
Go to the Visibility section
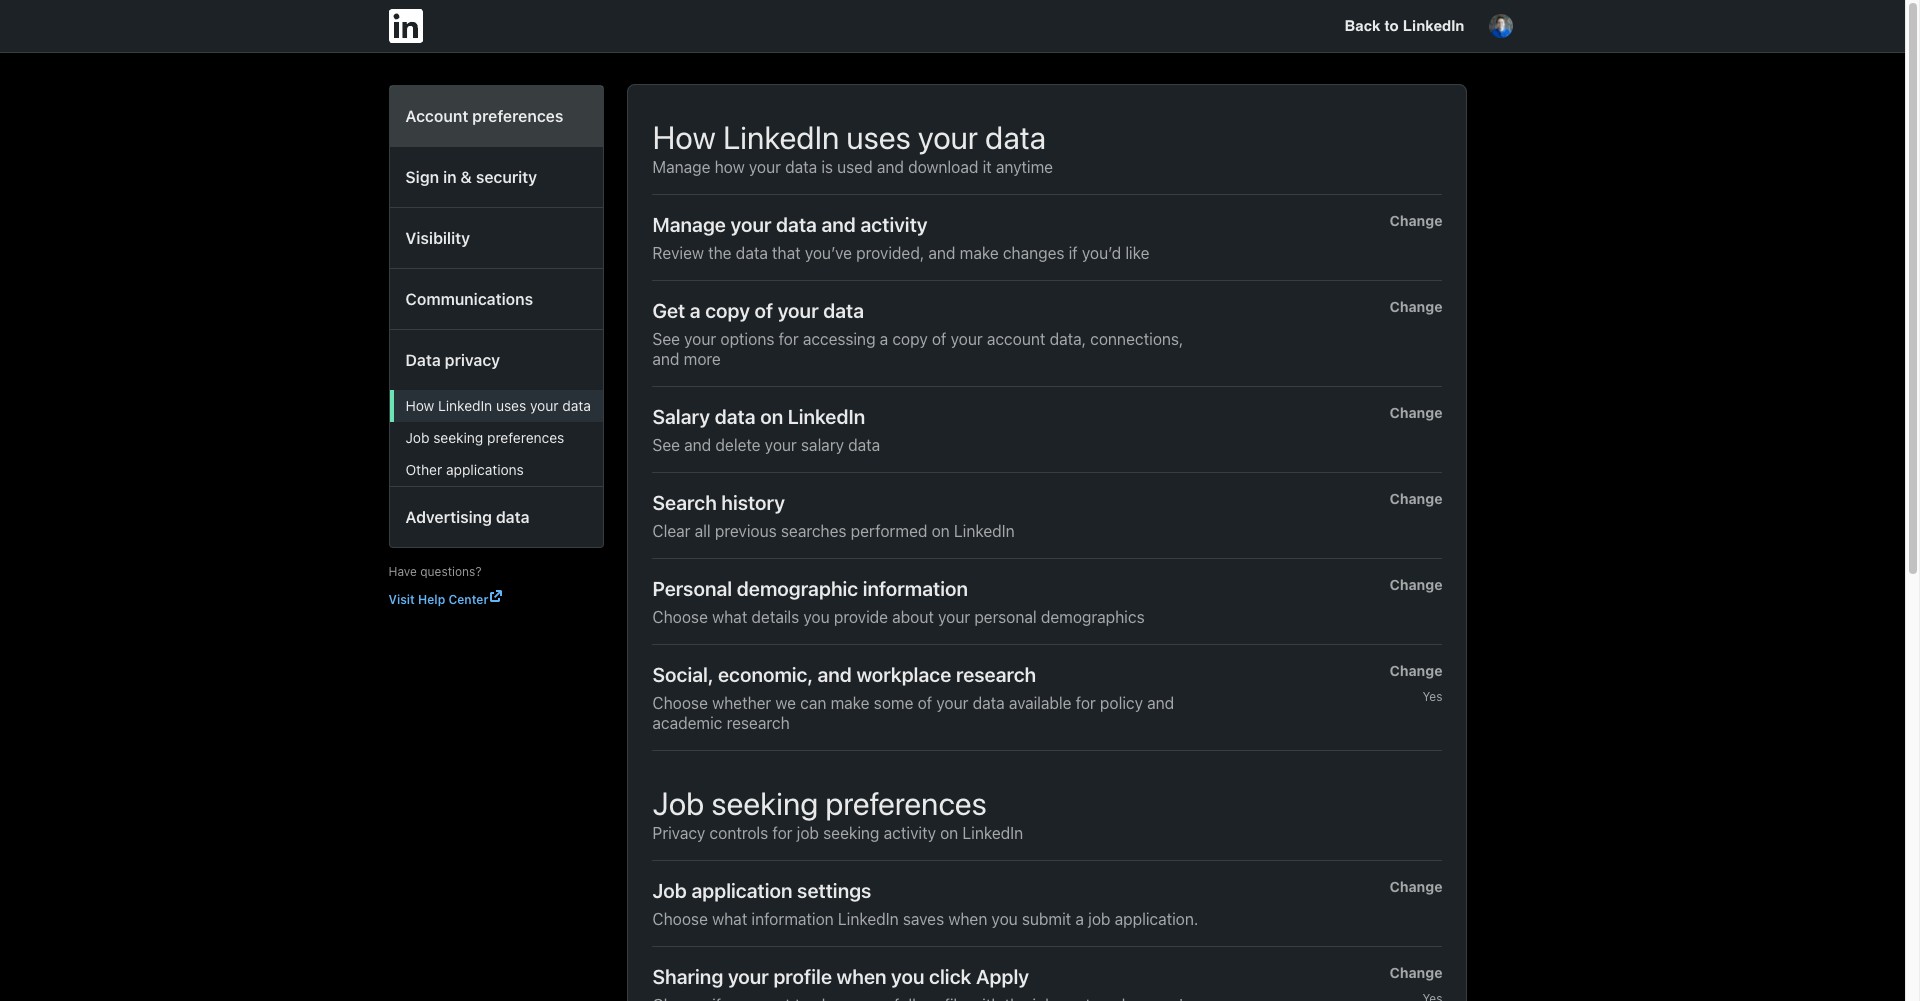click(x=437, y=239)
